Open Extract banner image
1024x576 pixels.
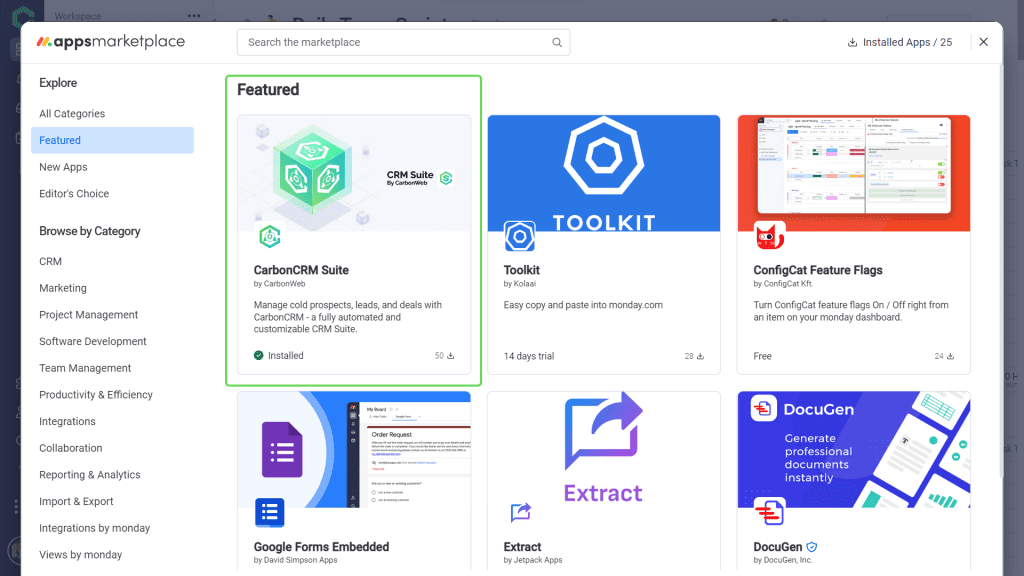[604, 449]
